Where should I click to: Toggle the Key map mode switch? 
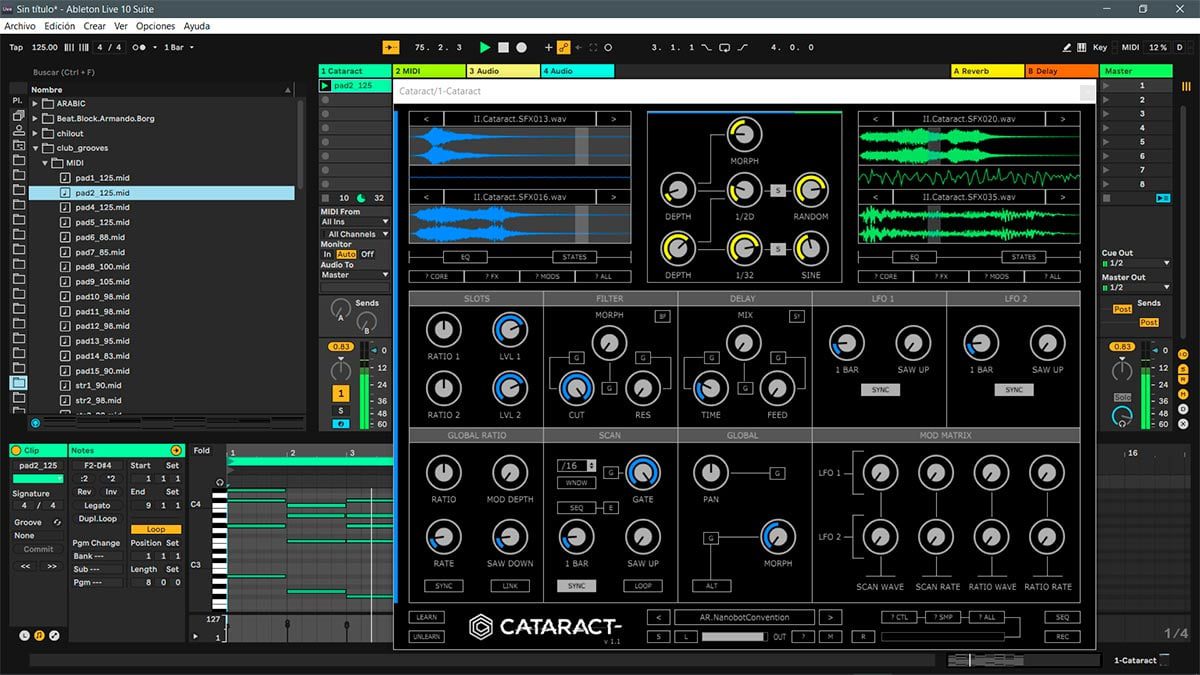pyautogui.click(x=1100, y=47)
